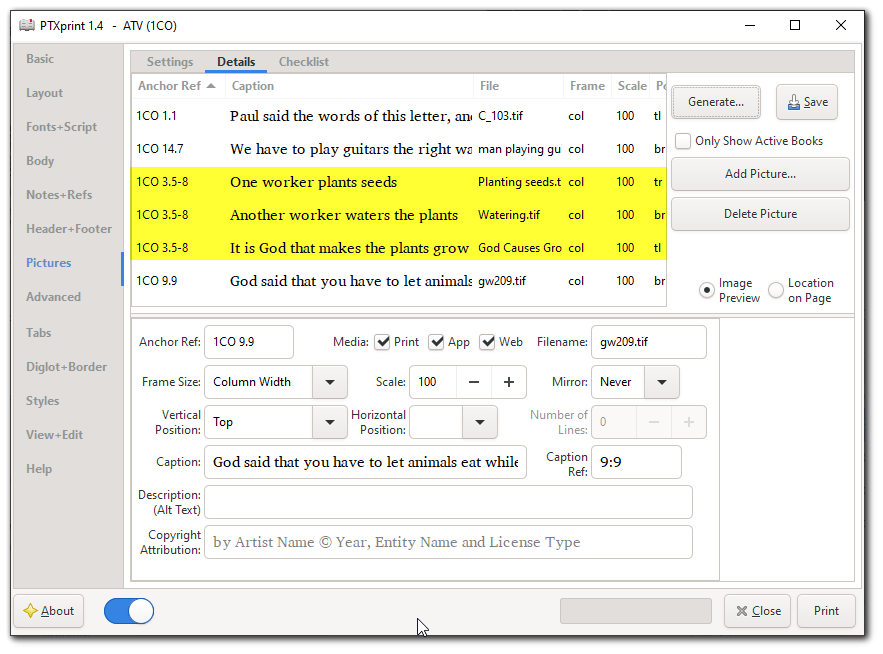Open the Checklist tab
The height and width of the screenshot is (654, 883).
[303, 61]
